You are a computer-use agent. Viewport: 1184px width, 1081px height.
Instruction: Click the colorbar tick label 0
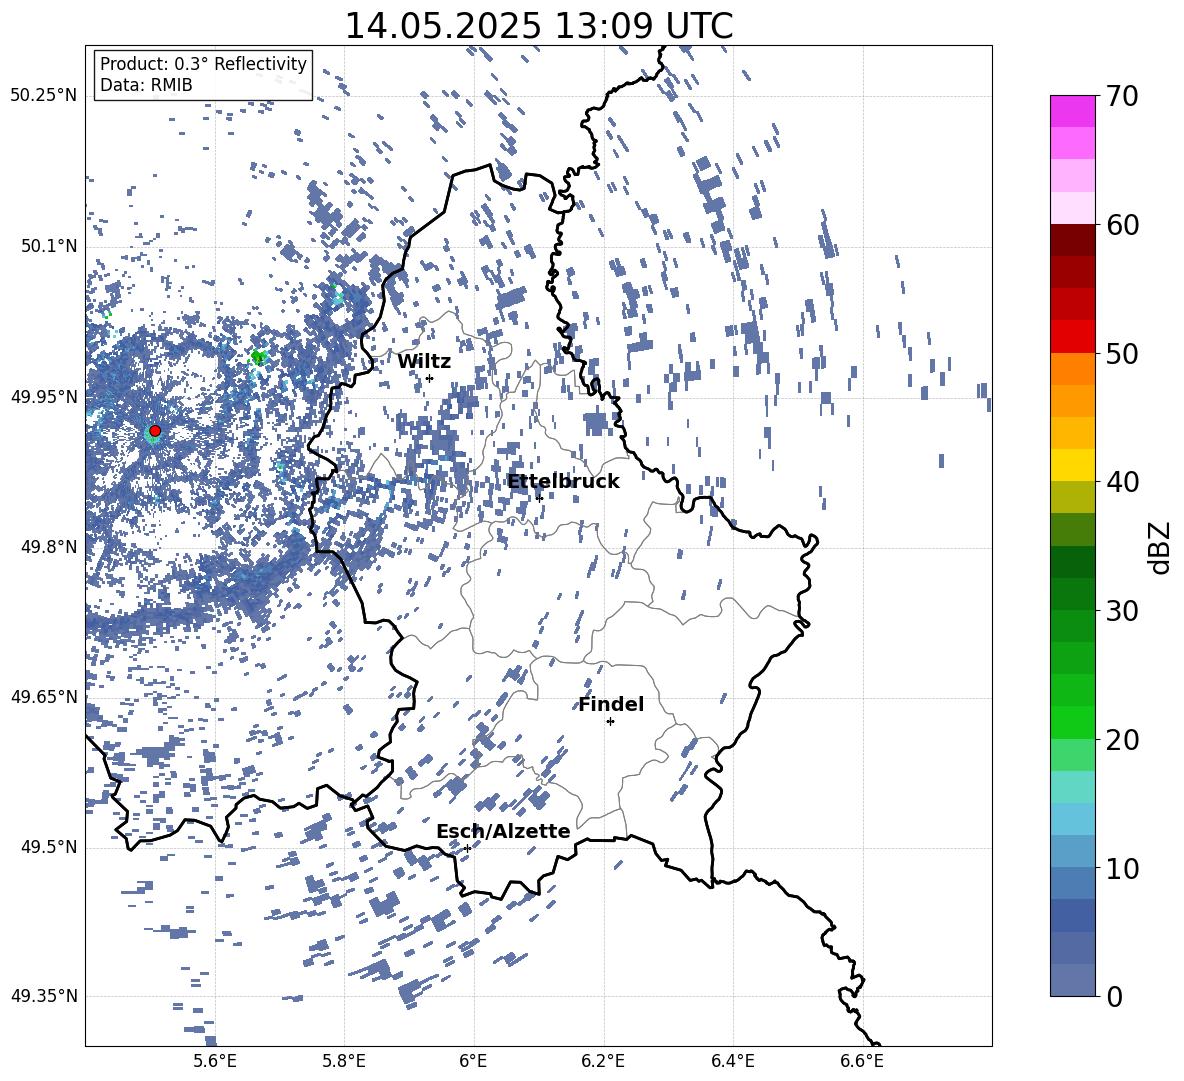1114,996
